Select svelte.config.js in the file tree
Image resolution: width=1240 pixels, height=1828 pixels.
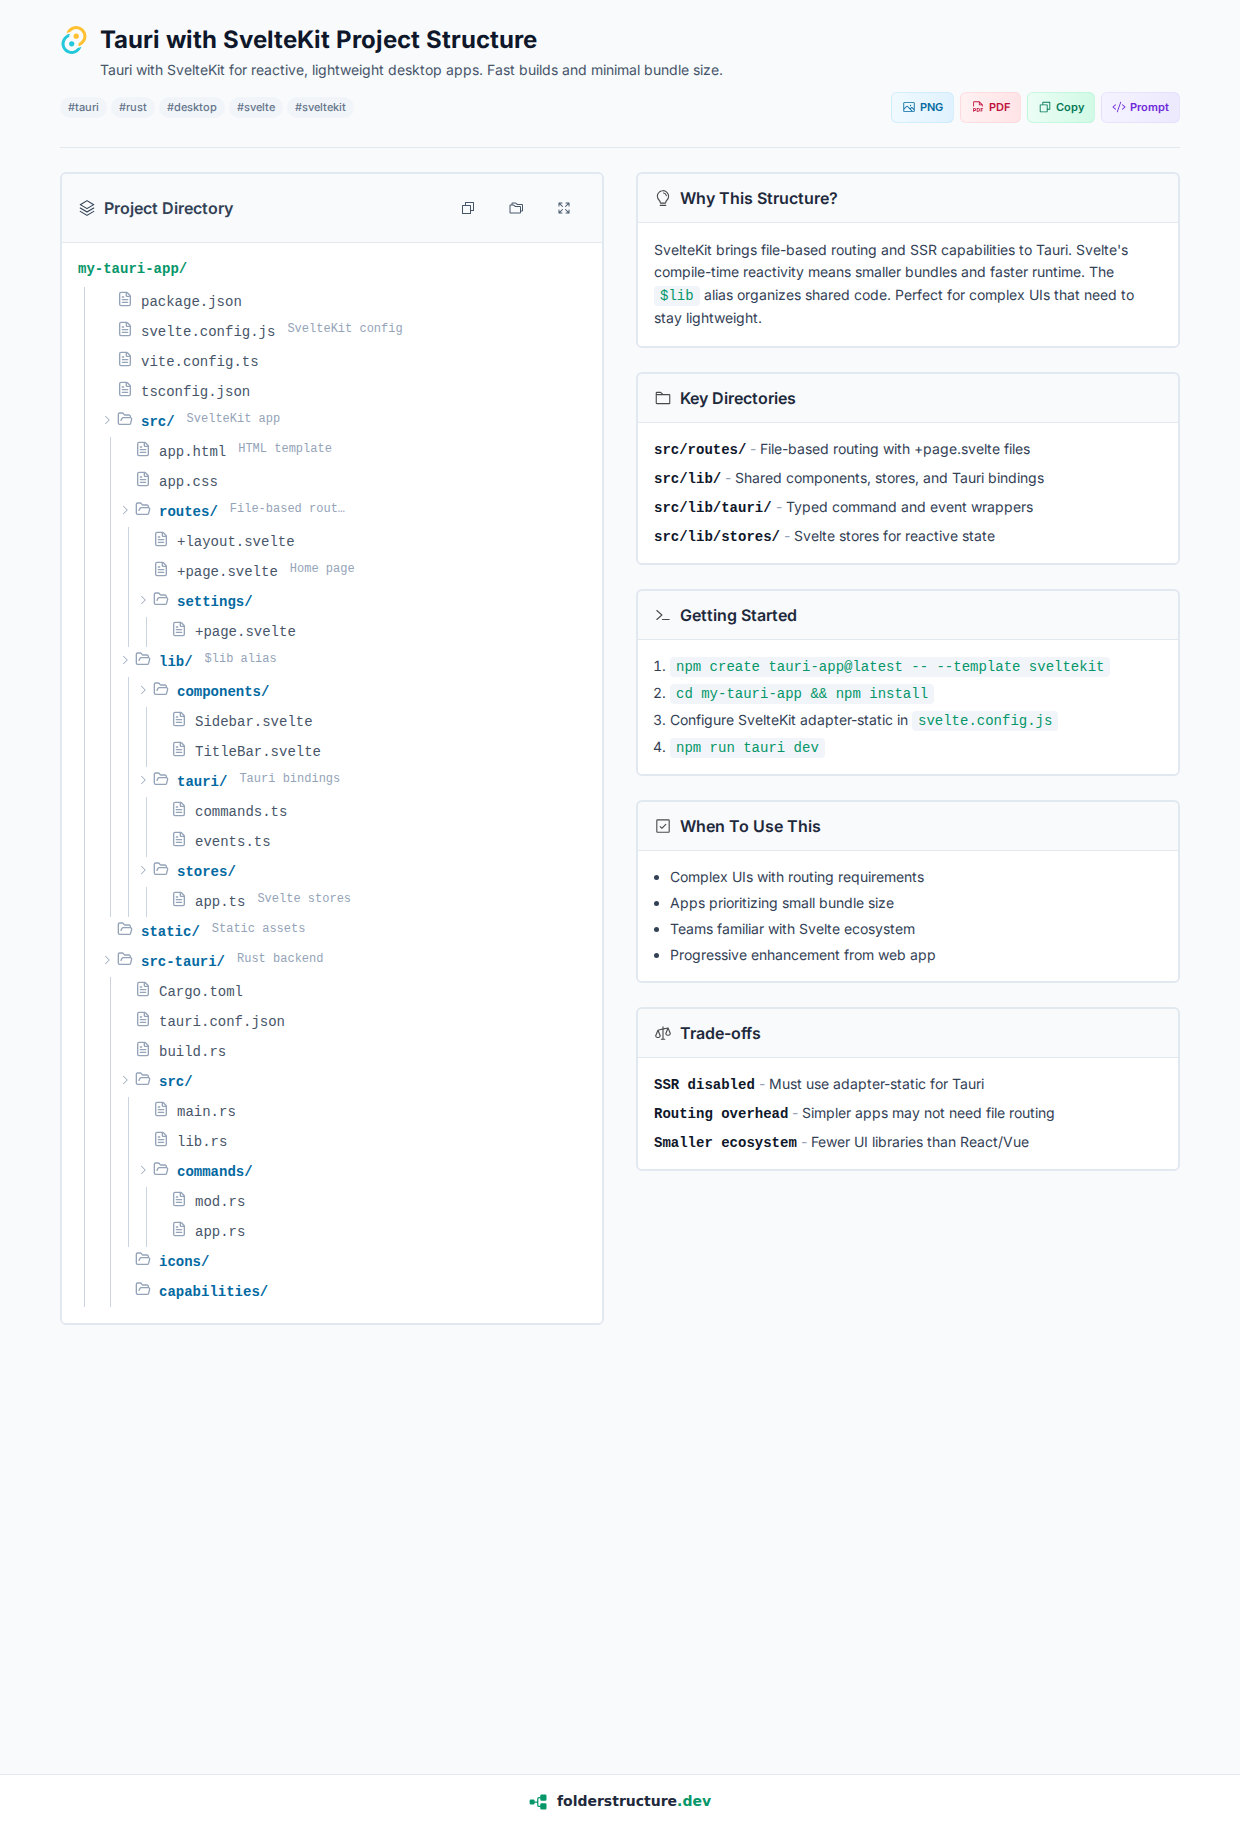[208, 331]
